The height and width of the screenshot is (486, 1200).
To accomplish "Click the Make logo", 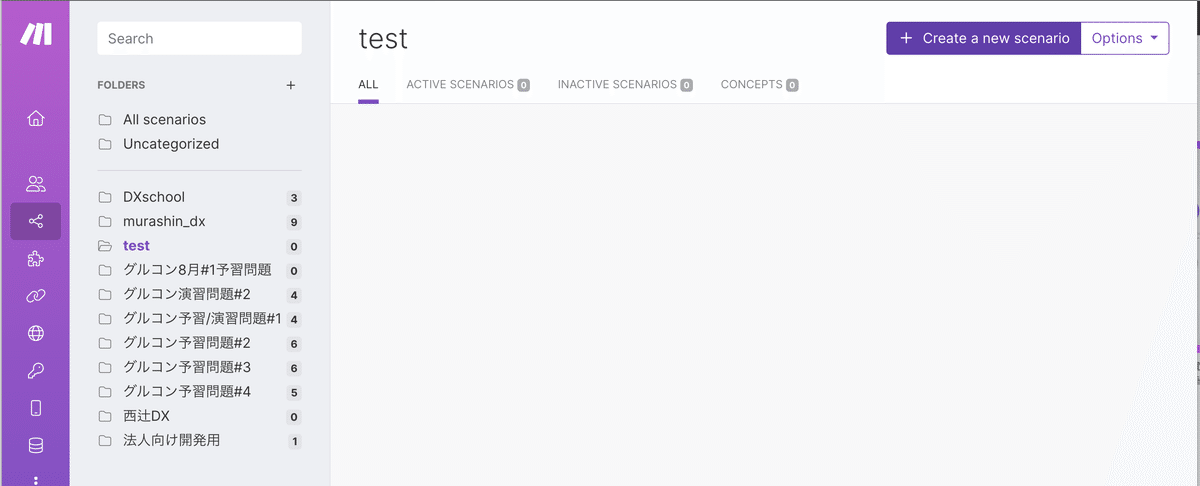I will click(36, 33).
